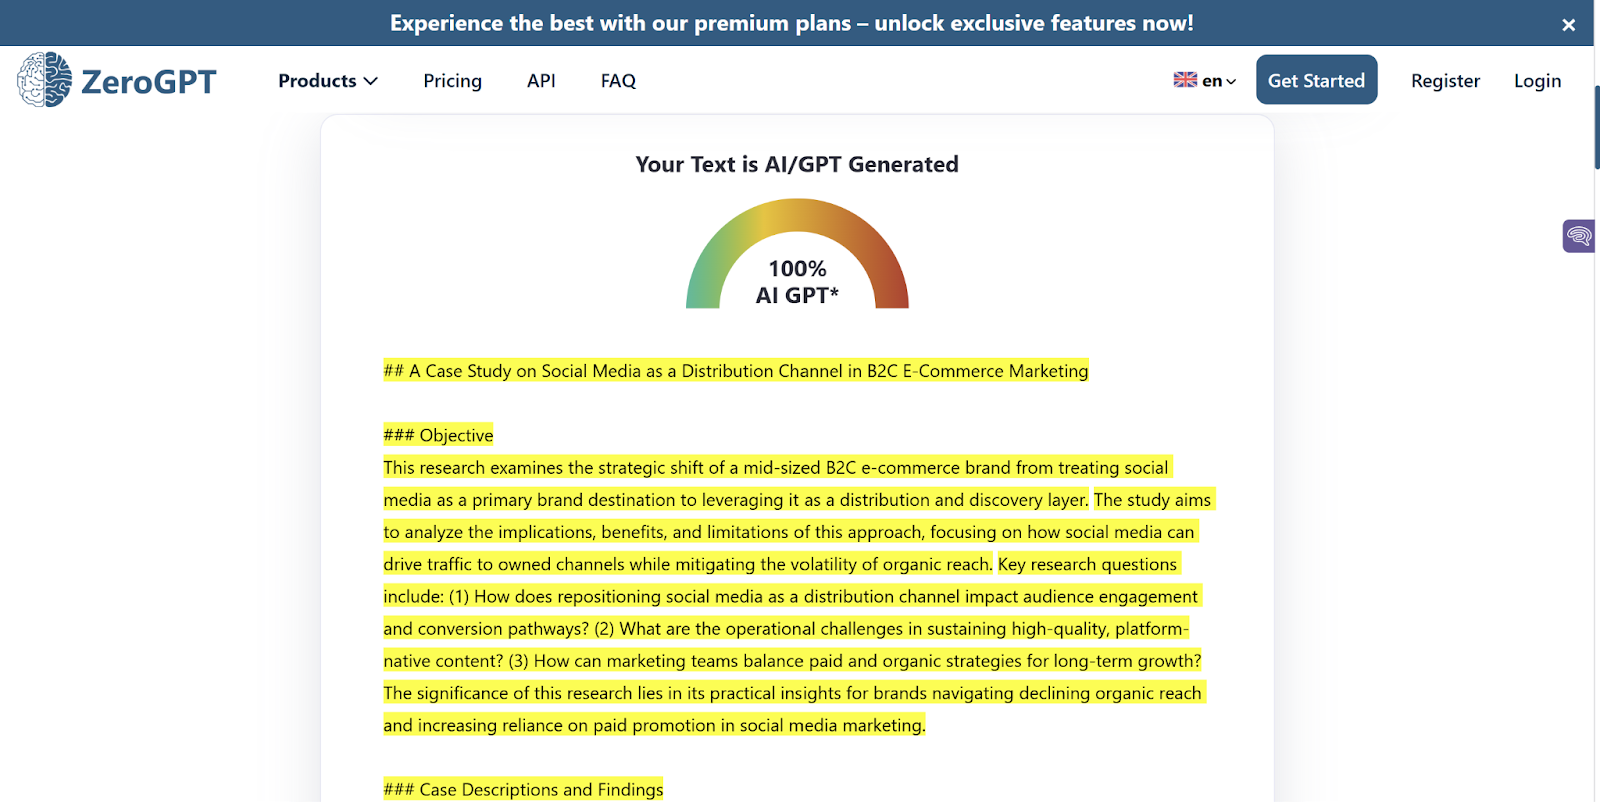Click the 100% AI GPT gauge
Image resolution: width=1600 pixels, height=802 pixels.
(x=797, y=254)
